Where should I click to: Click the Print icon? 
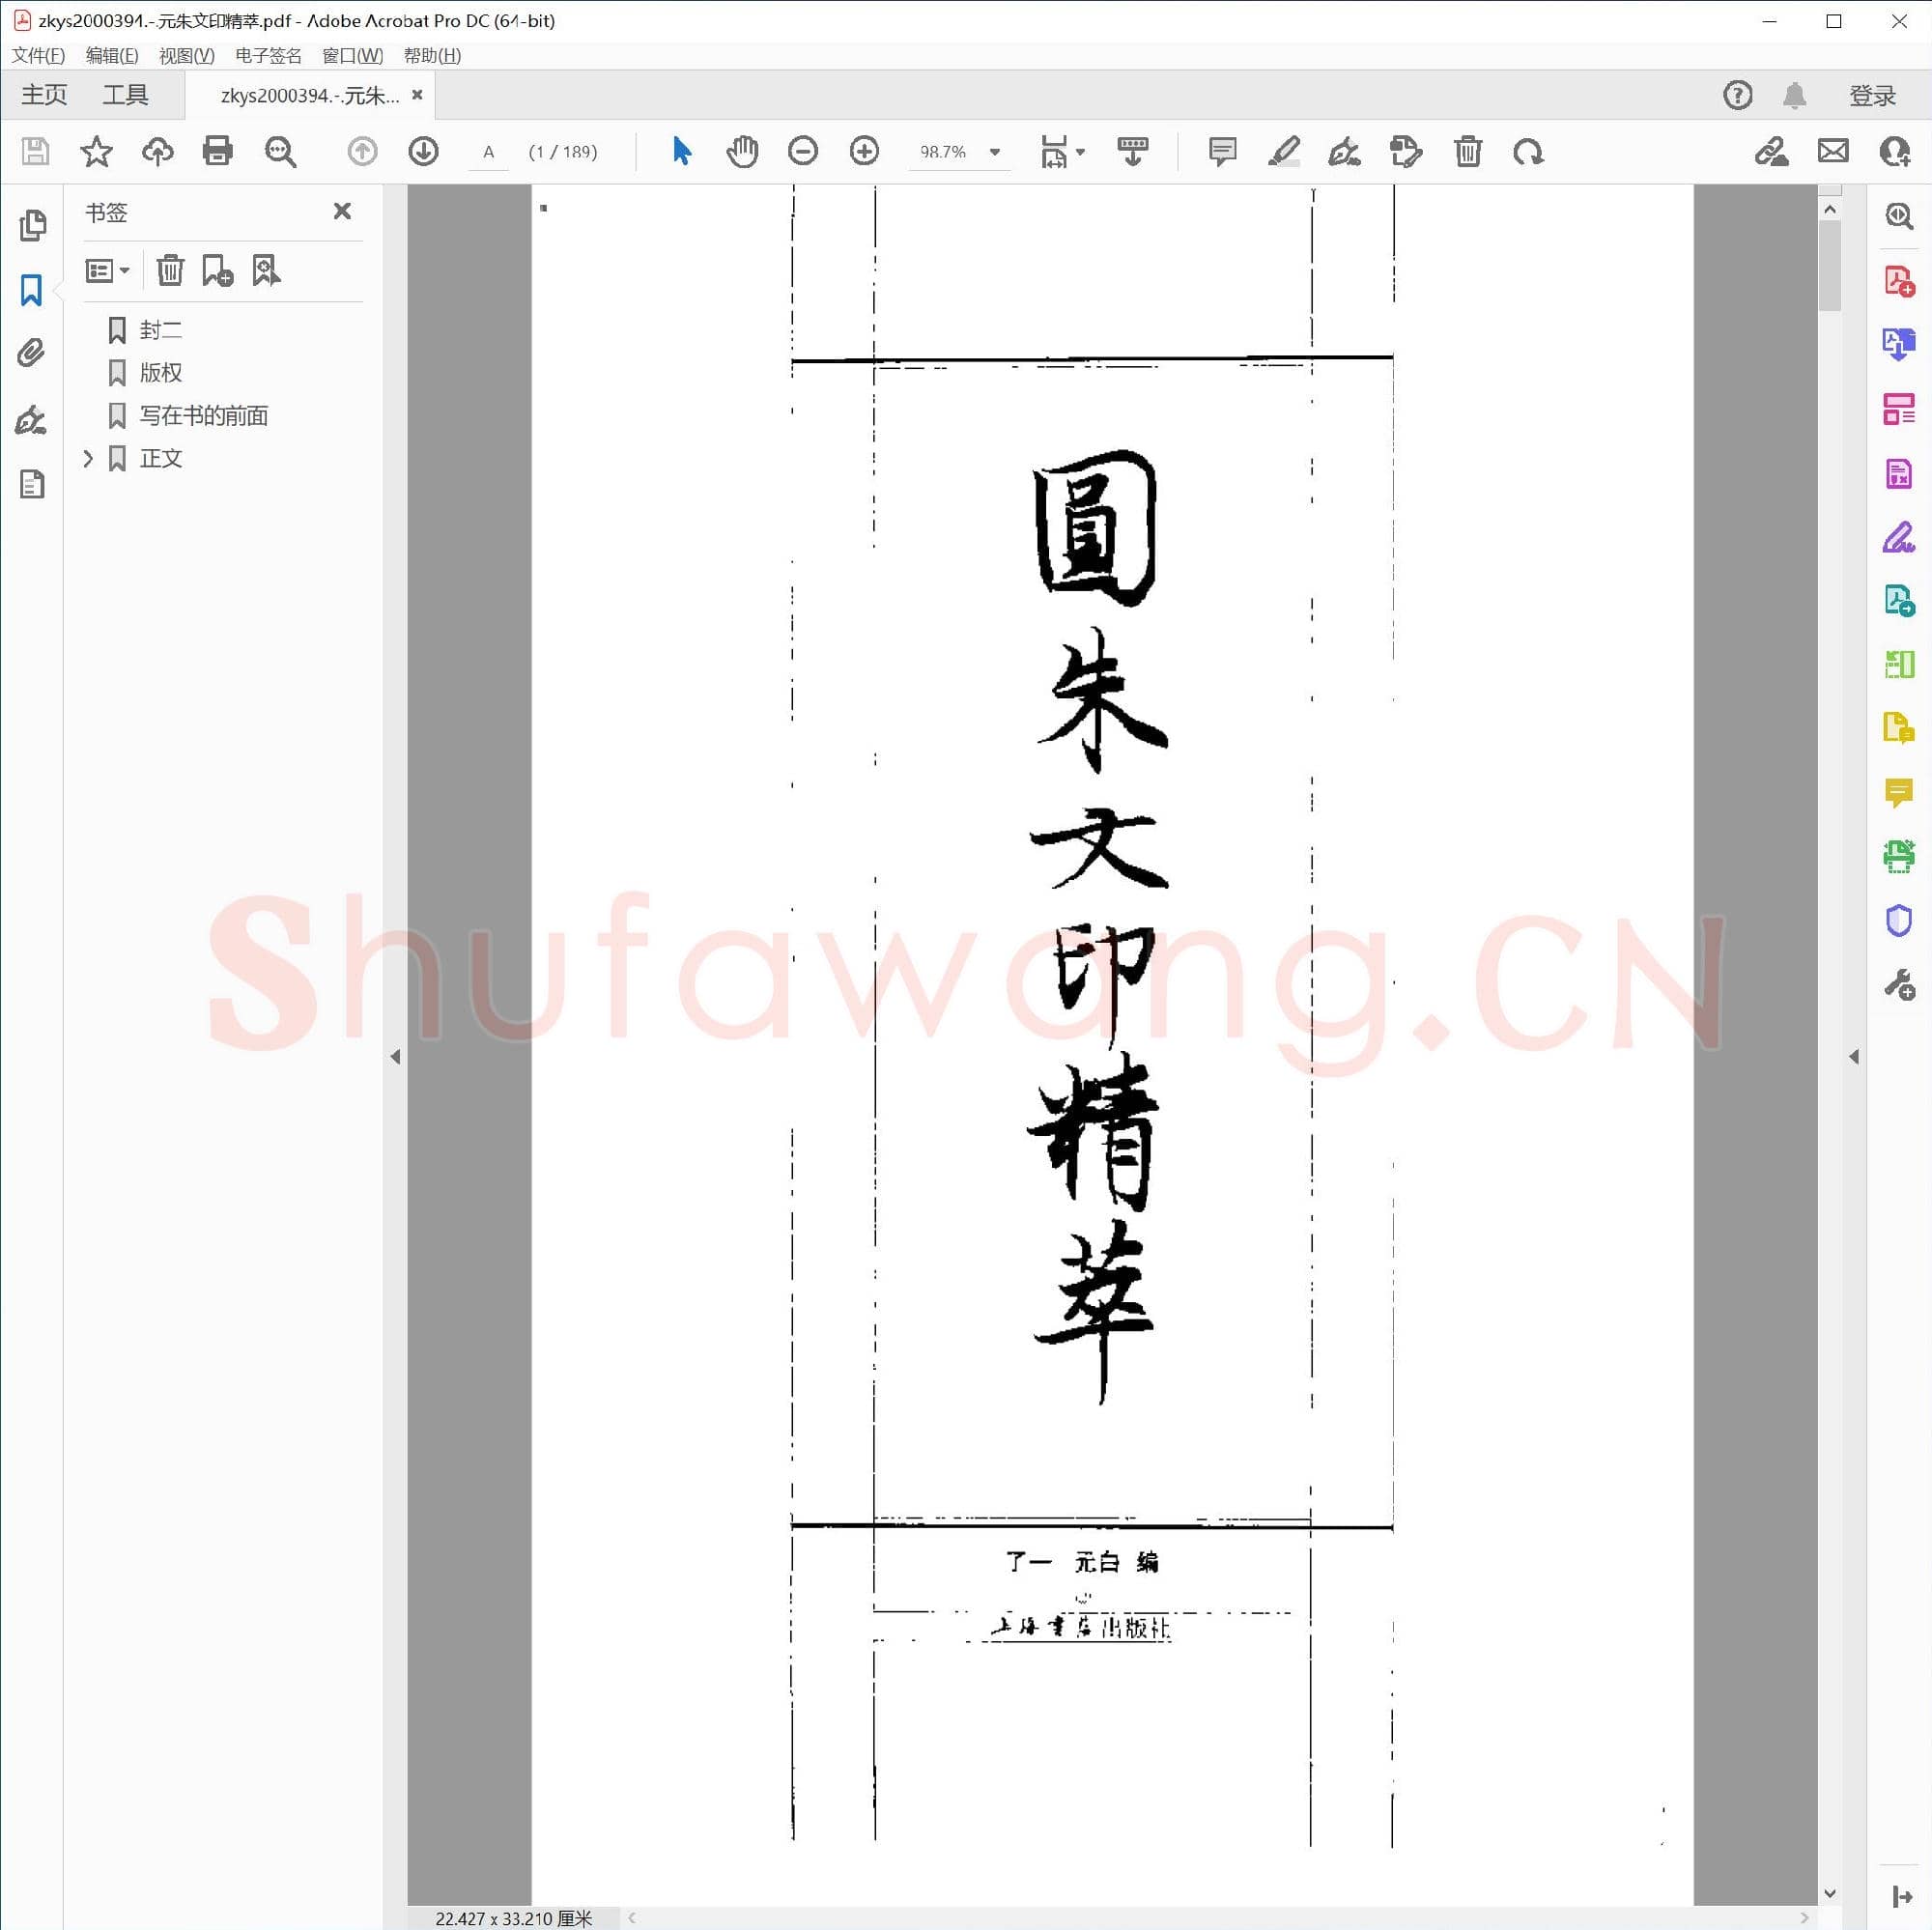point(217,151)
